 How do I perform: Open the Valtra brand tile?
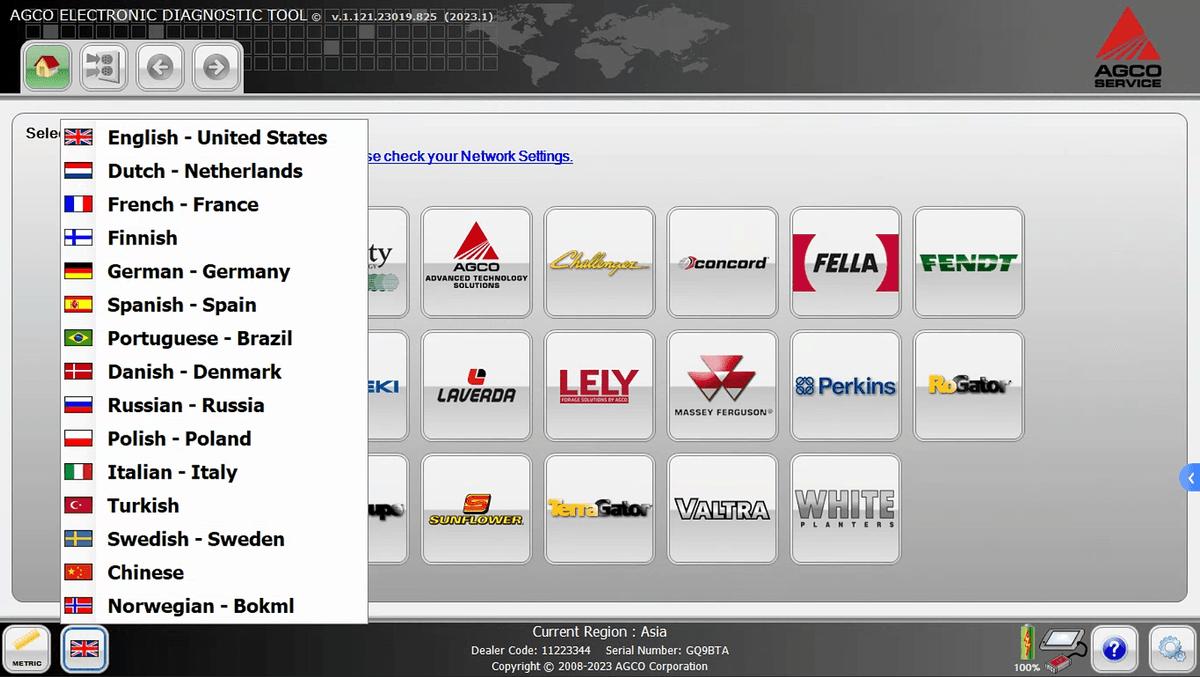pyautogui.click(x=722, y=509)
